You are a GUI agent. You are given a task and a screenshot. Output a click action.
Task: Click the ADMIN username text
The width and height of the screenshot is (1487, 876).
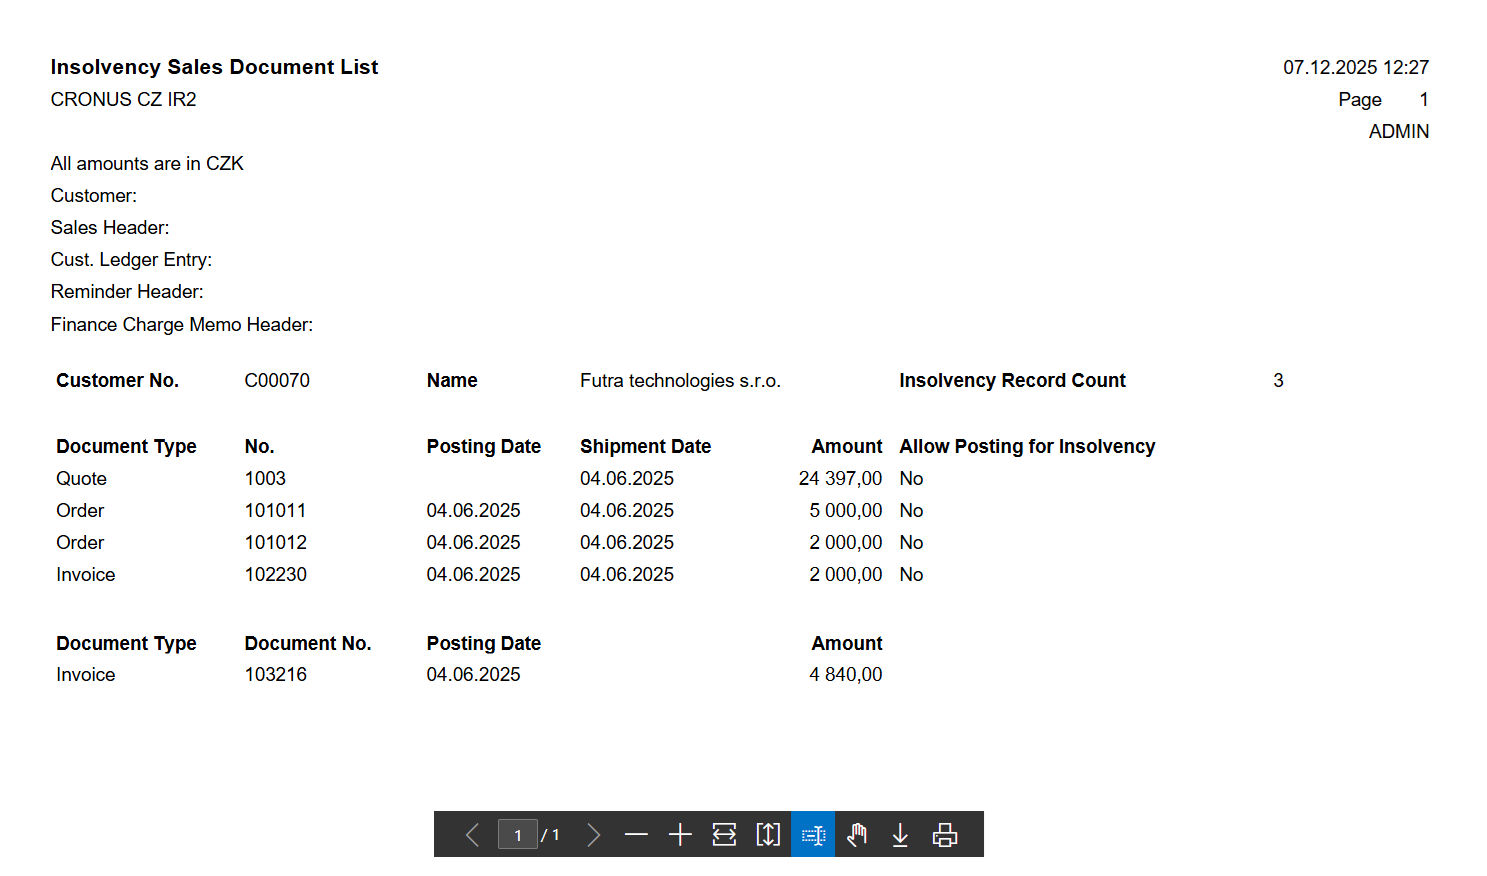click(1399, 131)
